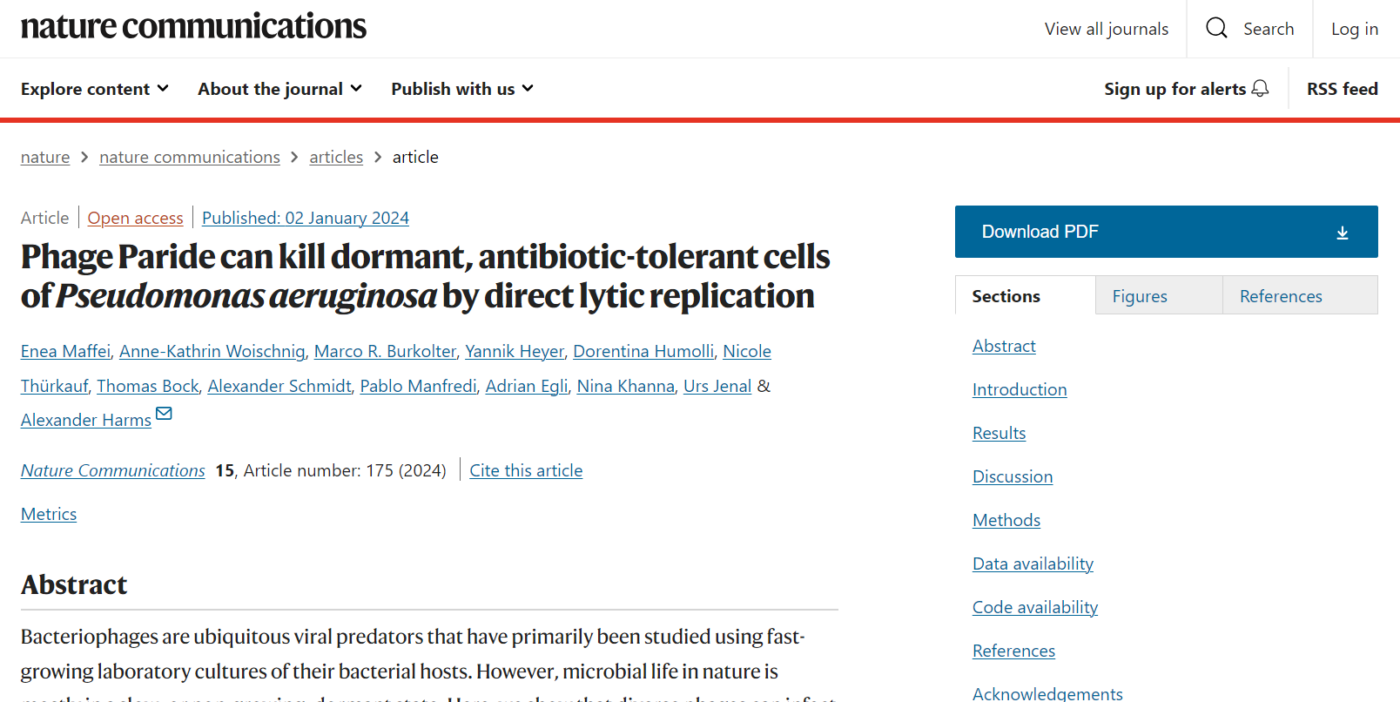Click the download arrow on PDF button
The image size is (1400, 702).
[1342, 231]
